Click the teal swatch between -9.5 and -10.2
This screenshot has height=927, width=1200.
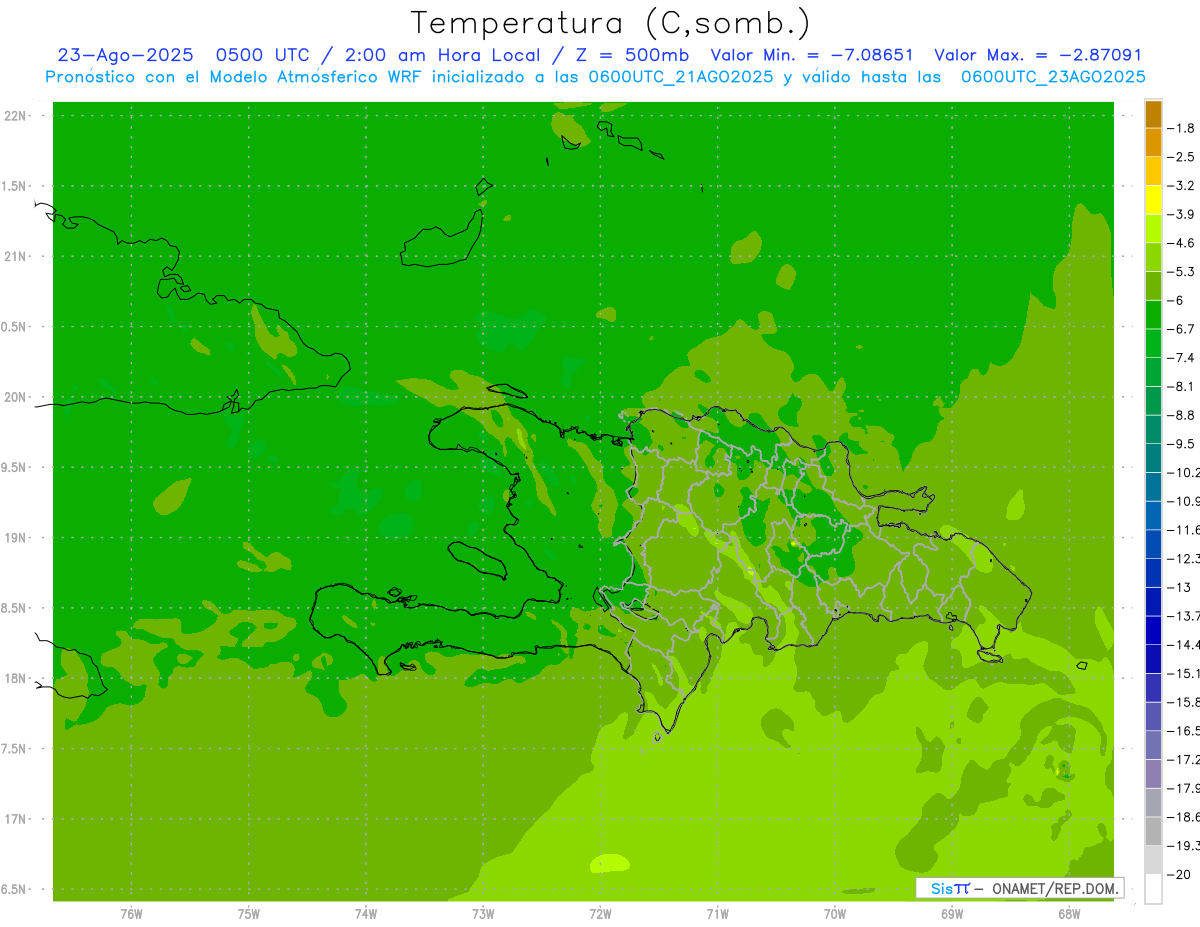1153,458
